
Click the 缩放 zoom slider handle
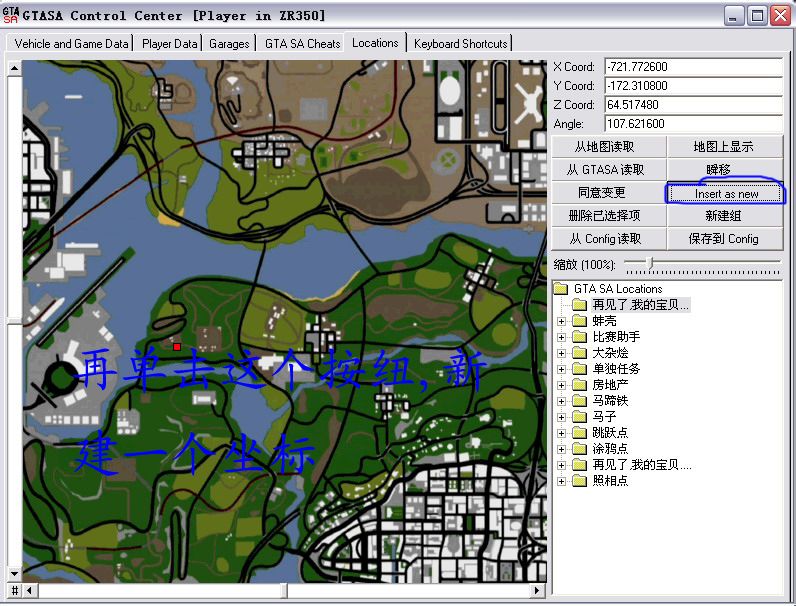pyautogui.click(x=650, y=262)
